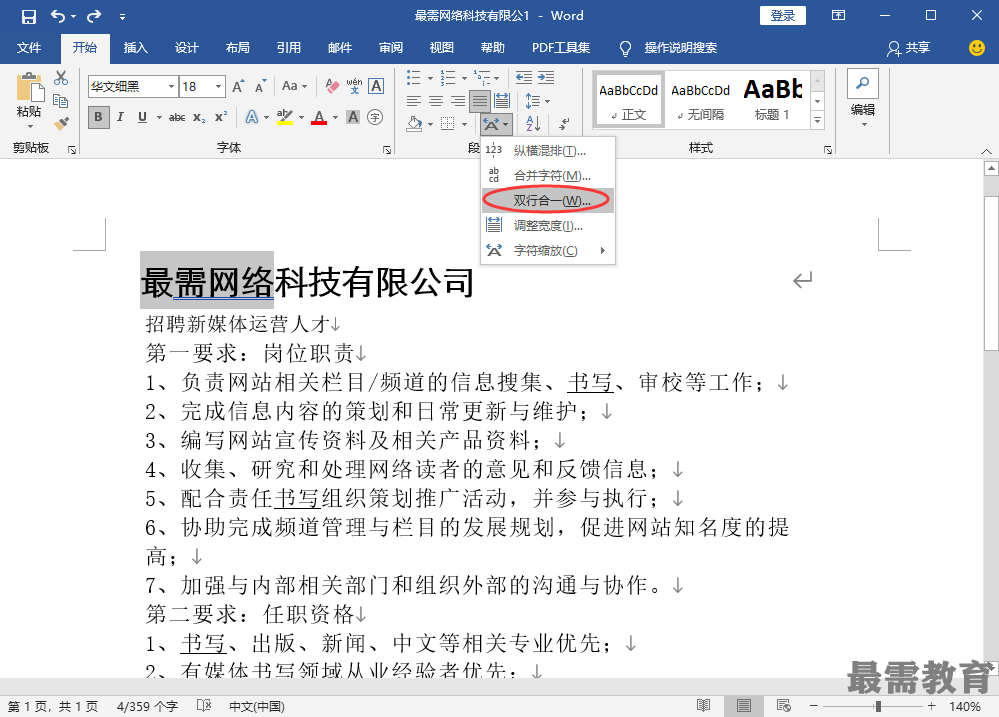The image size is (999, 717).
Task: Open the 文件 tab
Action: pos(29,48)
